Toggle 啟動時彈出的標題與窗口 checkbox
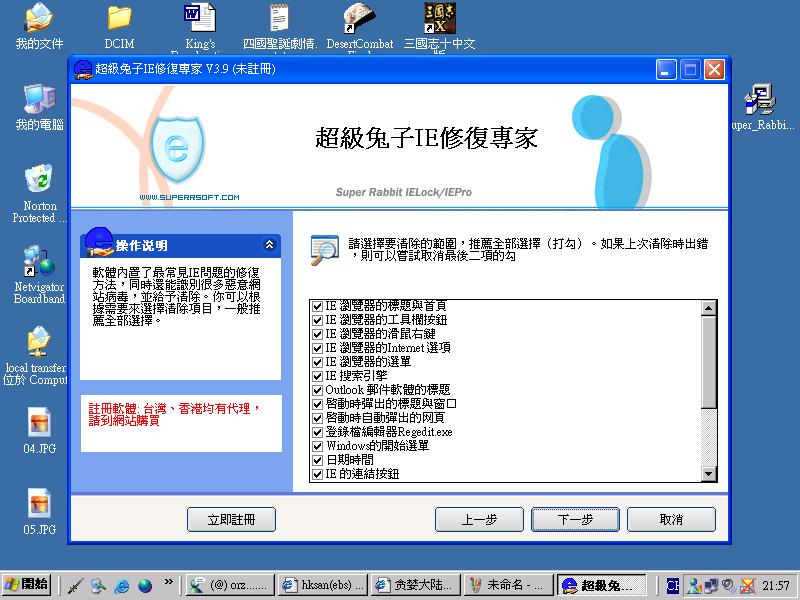 317,405
